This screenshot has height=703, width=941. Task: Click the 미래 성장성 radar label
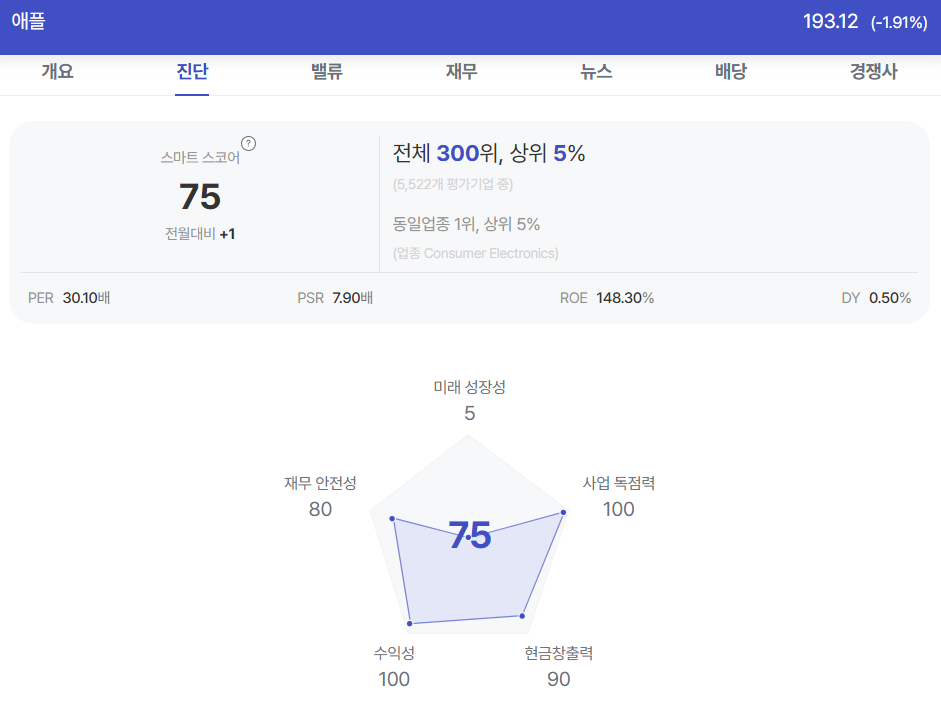469,387
